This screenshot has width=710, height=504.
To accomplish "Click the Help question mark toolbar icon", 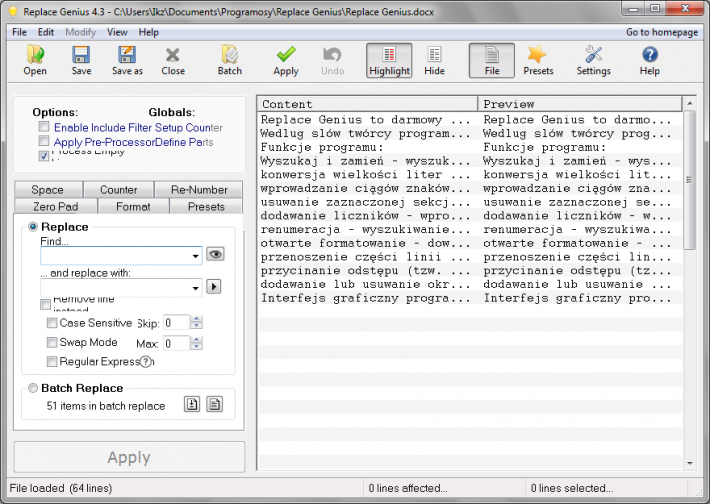I will pos(649,60).
